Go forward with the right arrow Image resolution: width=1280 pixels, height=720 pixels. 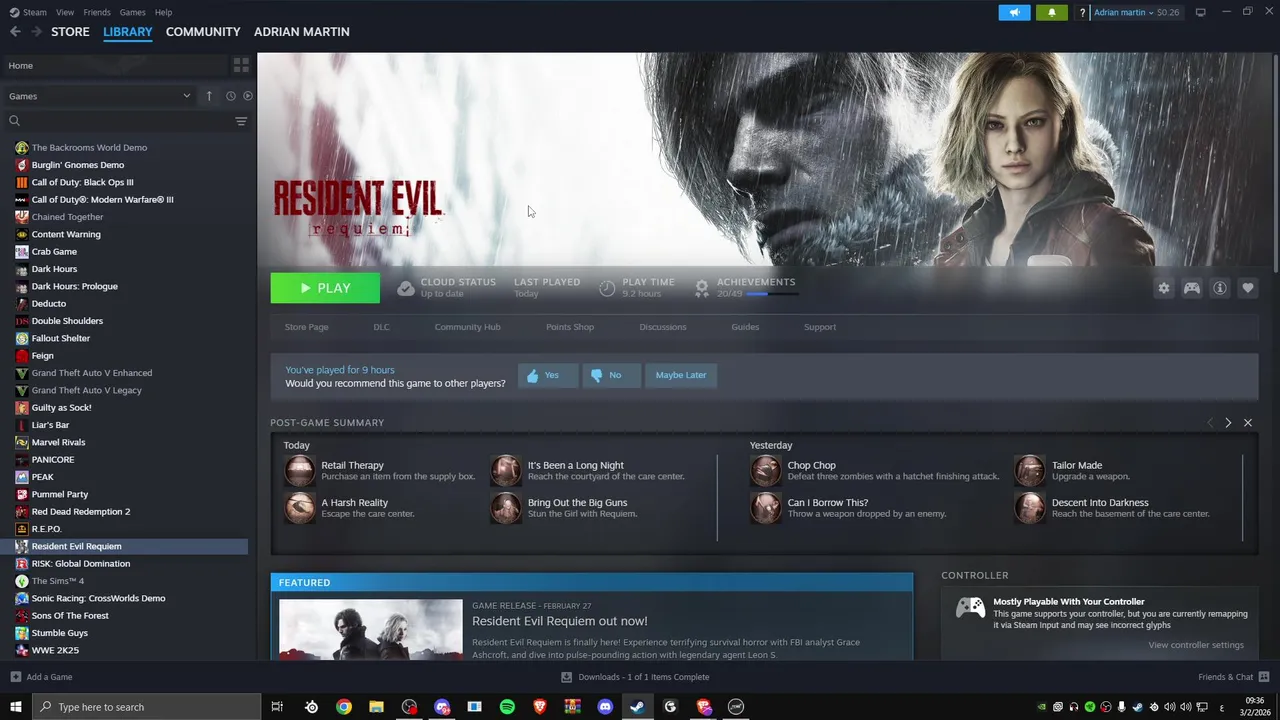tap(36, 32)
